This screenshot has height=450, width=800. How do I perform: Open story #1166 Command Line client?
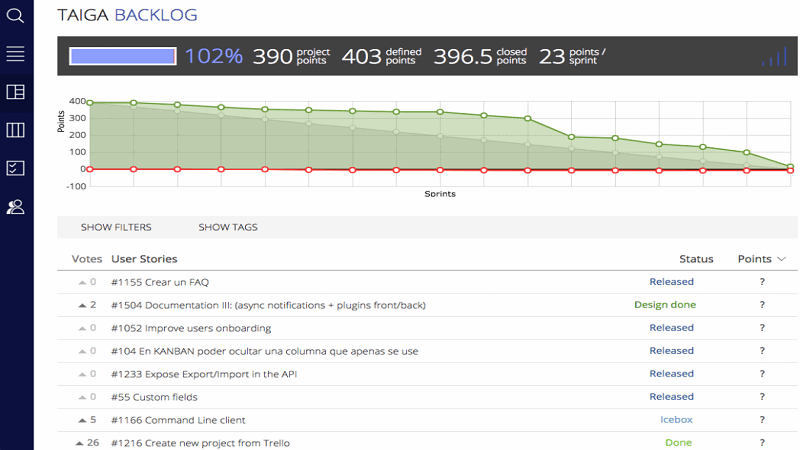pos(178,420)
